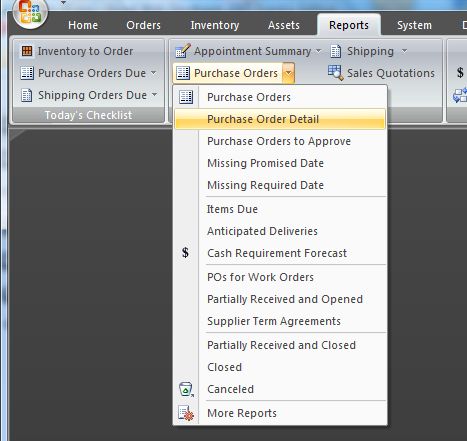Expand the Appointment Summary dropdown arrow

(318, 51)
